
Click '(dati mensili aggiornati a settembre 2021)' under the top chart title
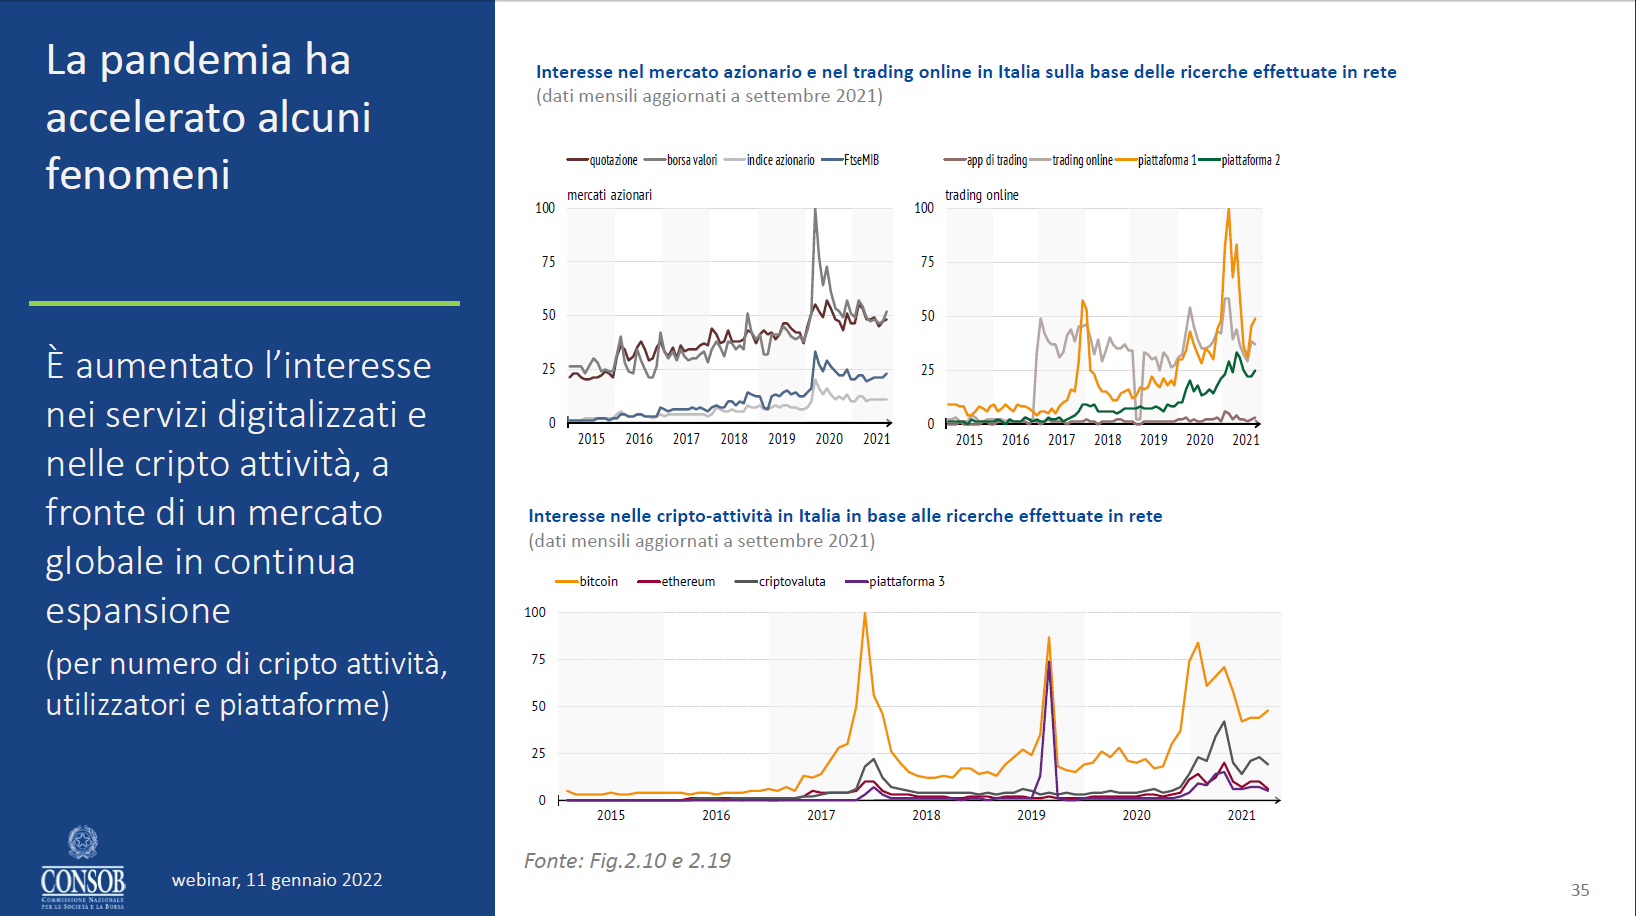tap(709, 96)
